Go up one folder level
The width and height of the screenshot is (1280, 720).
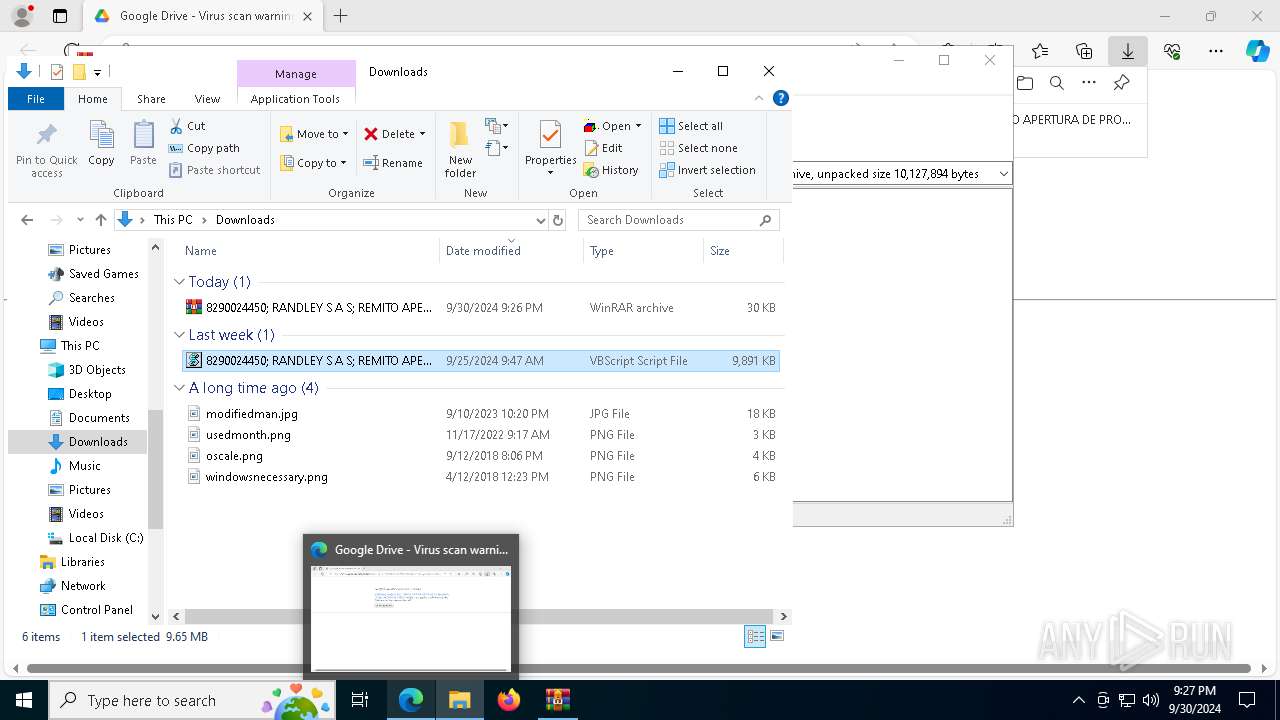tap(100, 220)
